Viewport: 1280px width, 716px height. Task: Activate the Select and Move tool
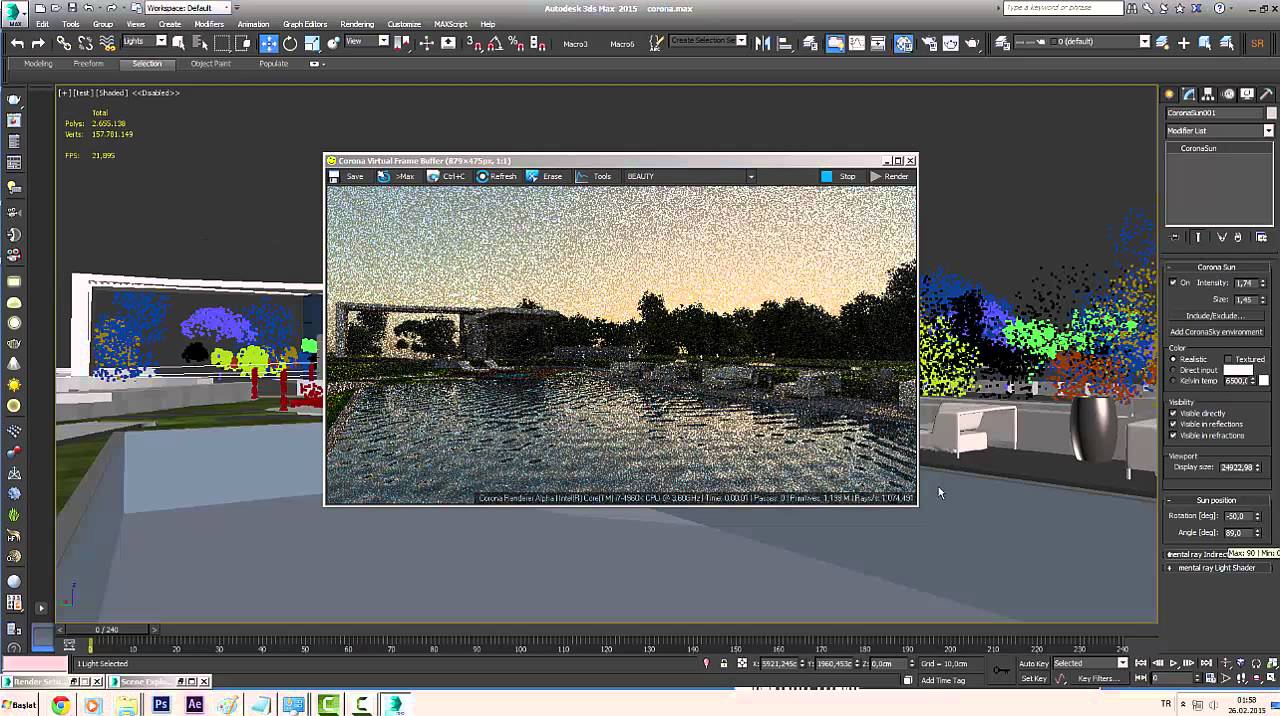(269, 43)
